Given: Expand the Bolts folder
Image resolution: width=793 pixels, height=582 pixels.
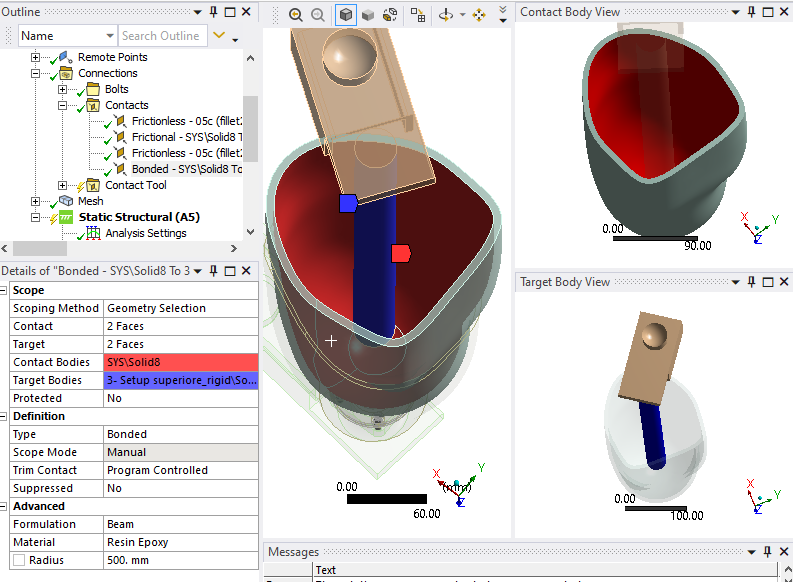Looking at the screenshot, I should [62, 89].
